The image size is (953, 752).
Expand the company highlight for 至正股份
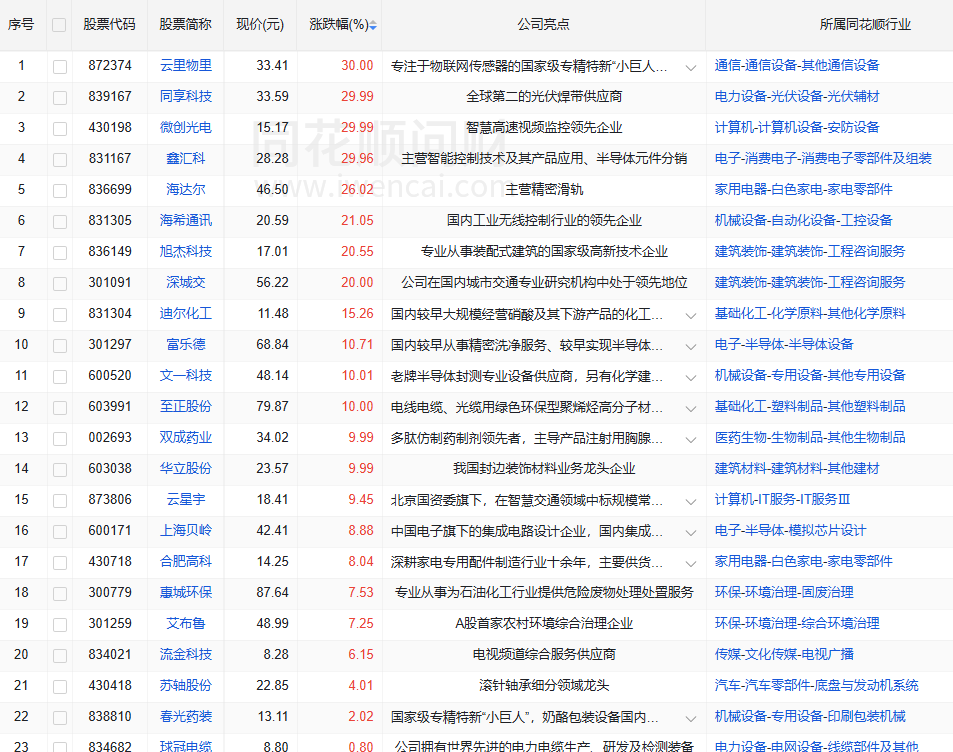691,409
